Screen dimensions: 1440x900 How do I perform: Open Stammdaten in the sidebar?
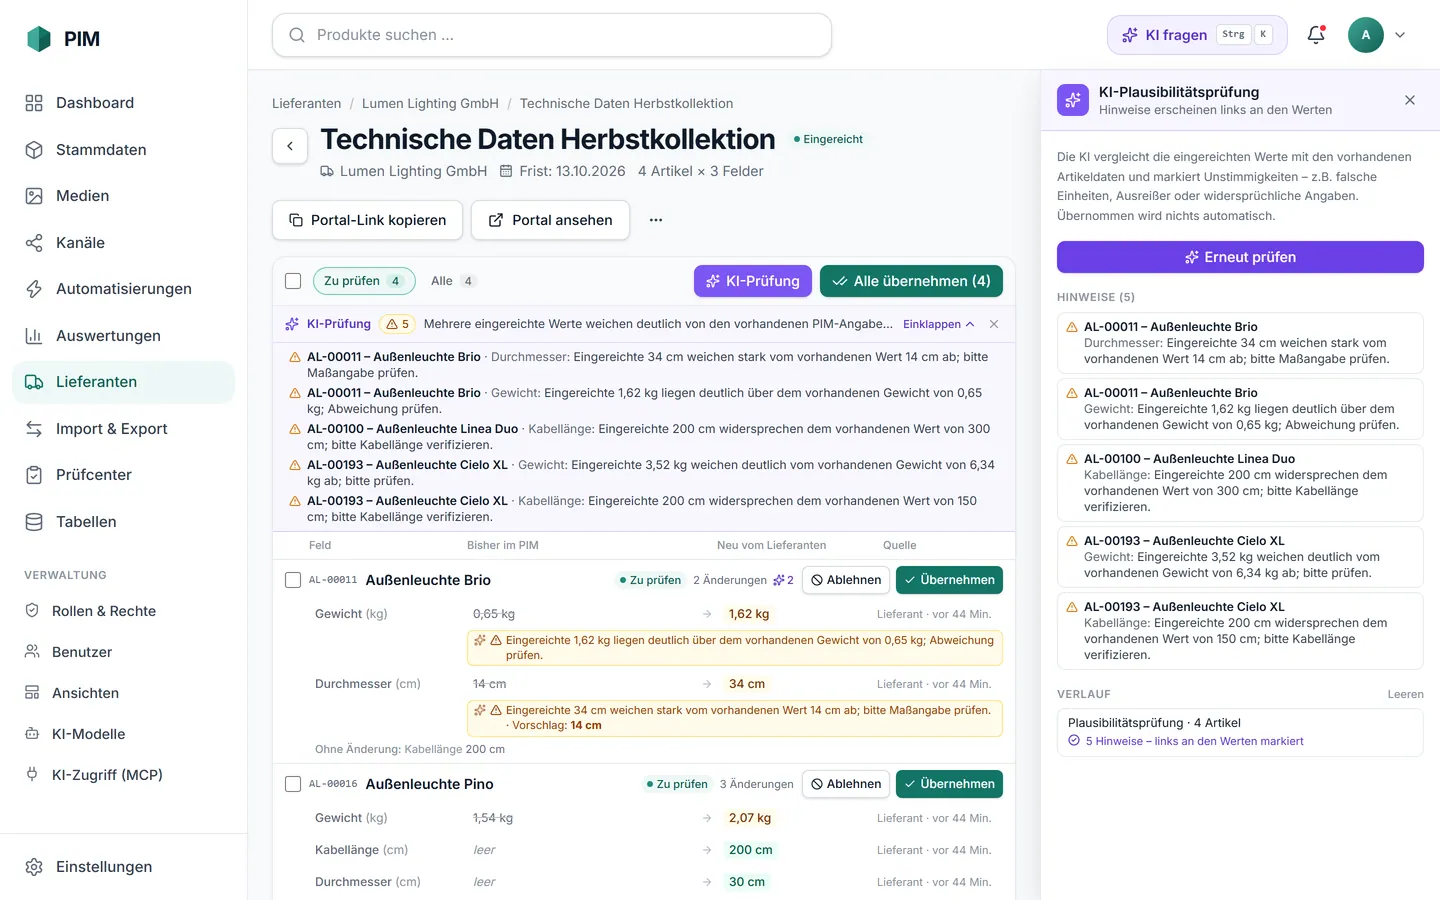point(123,150)
